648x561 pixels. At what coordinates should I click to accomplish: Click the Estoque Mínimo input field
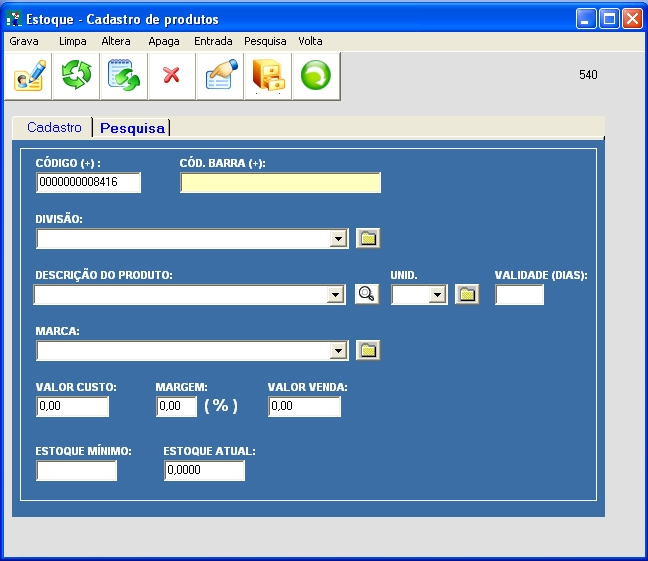click(x=76, y=470)
